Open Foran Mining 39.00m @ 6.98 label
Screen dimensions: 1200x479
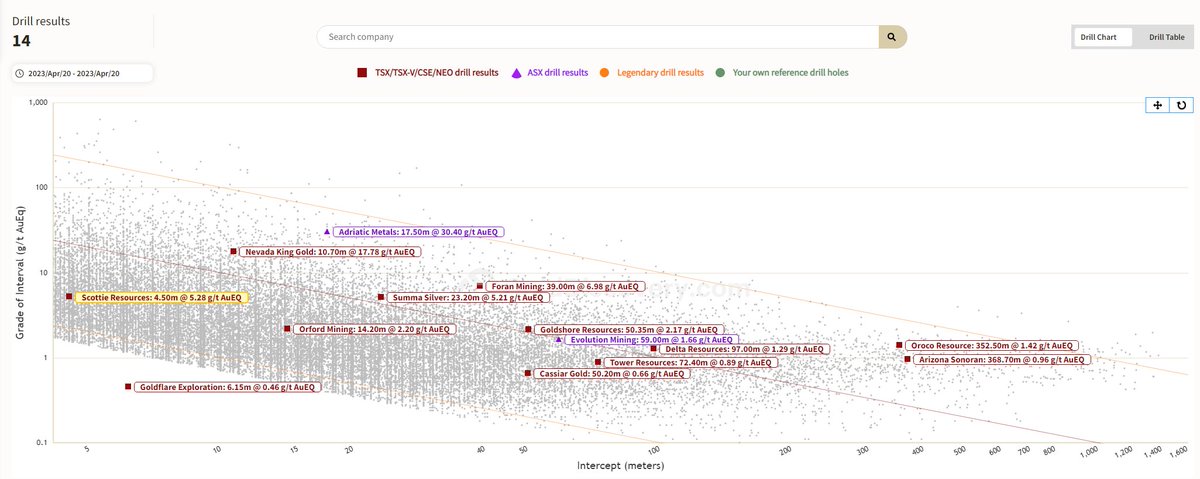point(565,286)
